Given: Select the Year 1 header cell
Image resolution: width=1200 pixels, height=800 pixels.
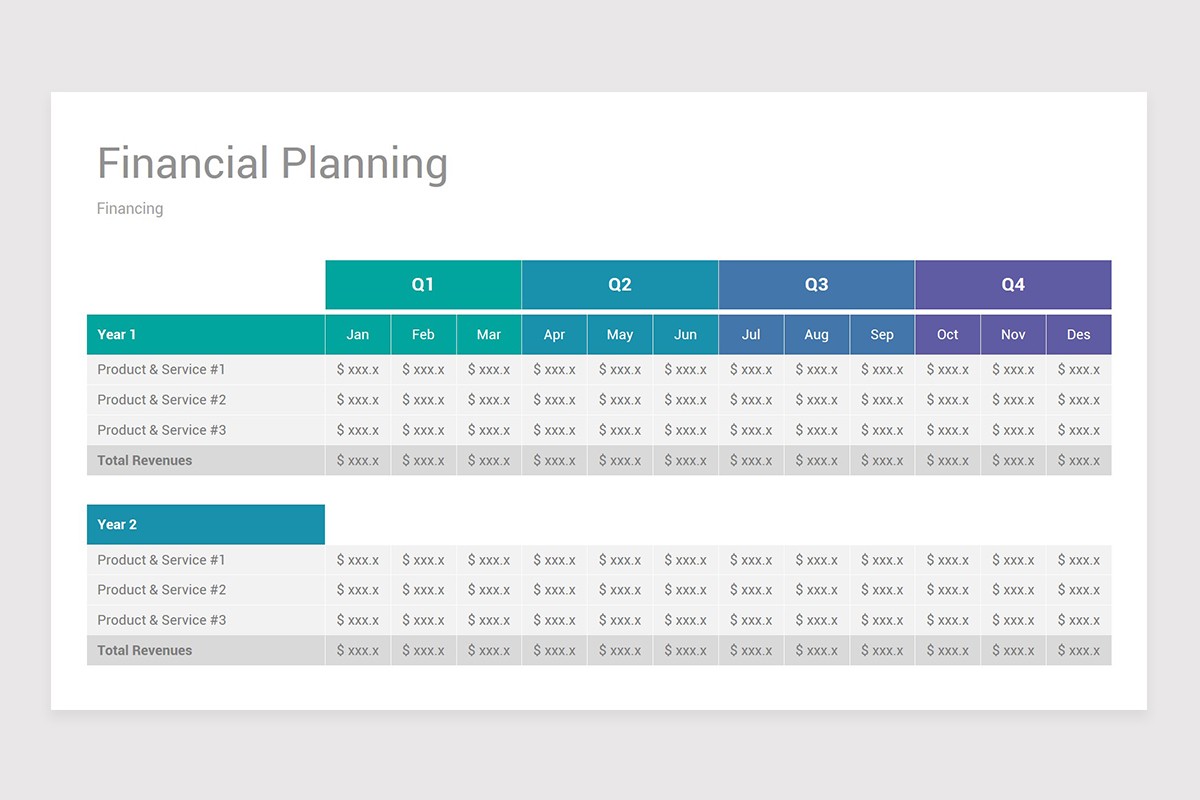Looking at the screenshot, I should tap(206, 335).
